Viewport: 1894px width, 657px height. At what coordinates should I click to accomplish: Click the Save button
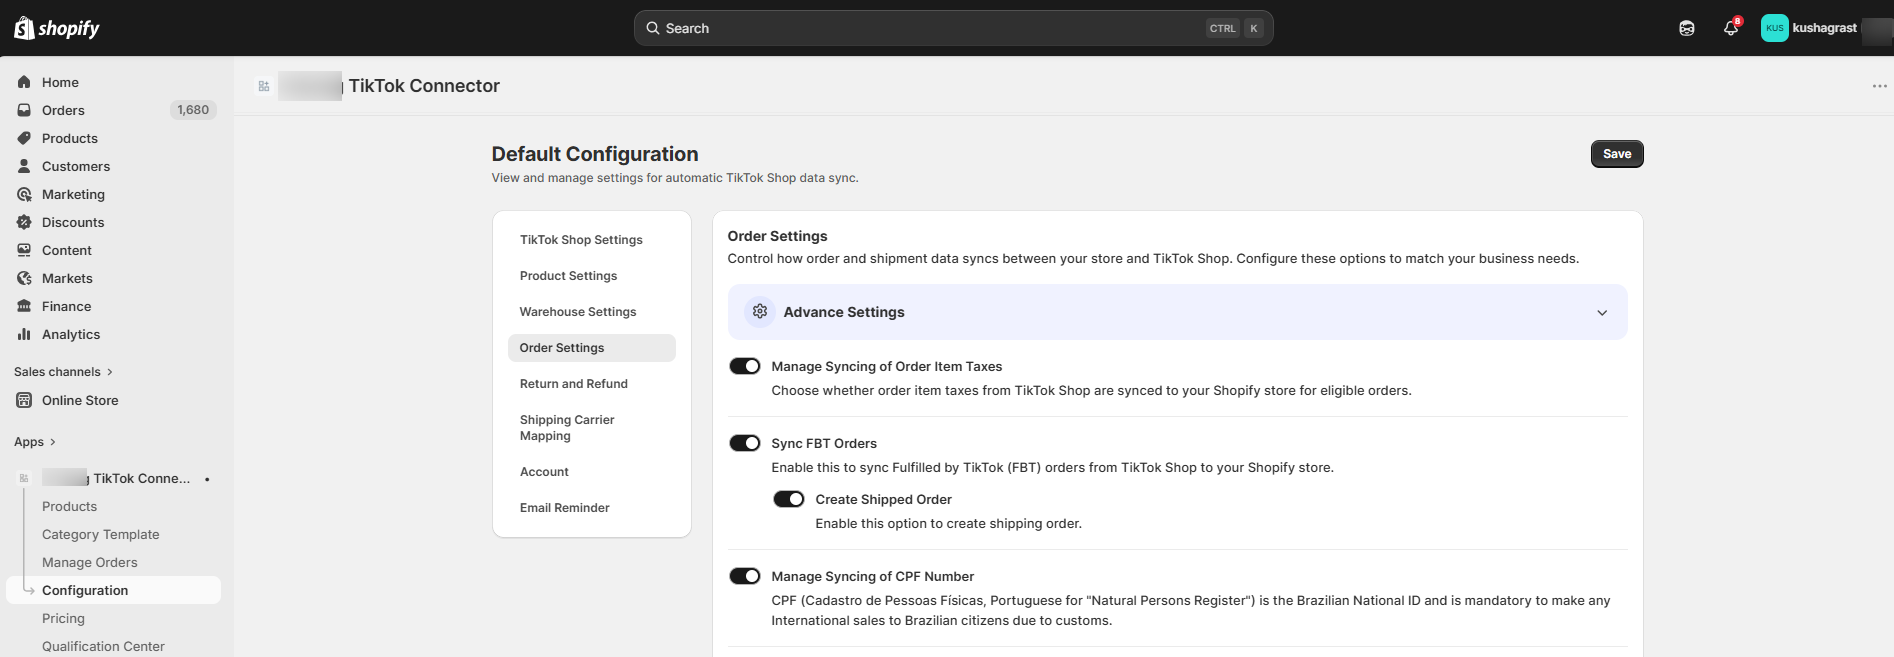(1616, 154)
